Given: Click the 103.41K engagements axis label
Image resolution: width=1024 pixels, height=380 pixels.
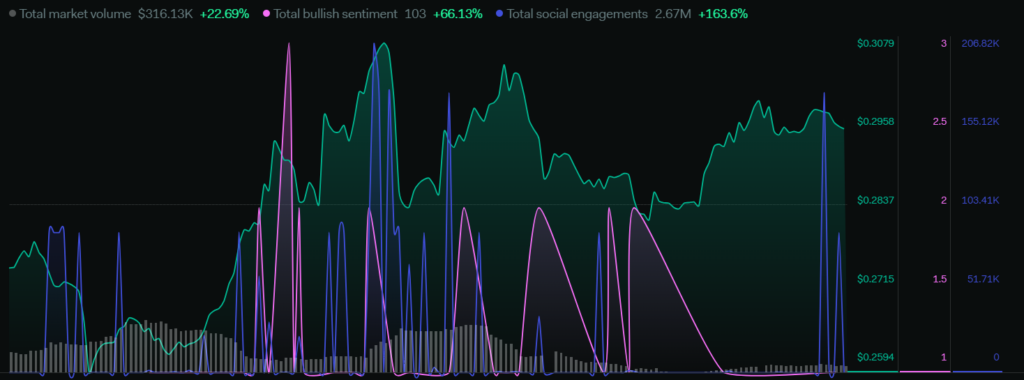Looking at the screenshot, I should point(980,200).
